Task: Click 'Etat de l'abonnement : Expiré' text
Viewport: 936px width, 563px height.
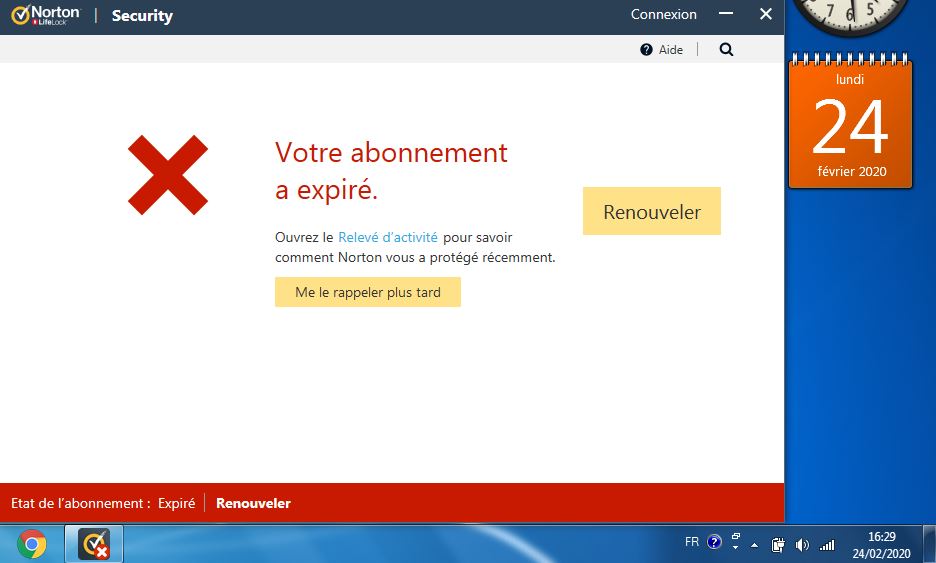Action: coord(103,503)
